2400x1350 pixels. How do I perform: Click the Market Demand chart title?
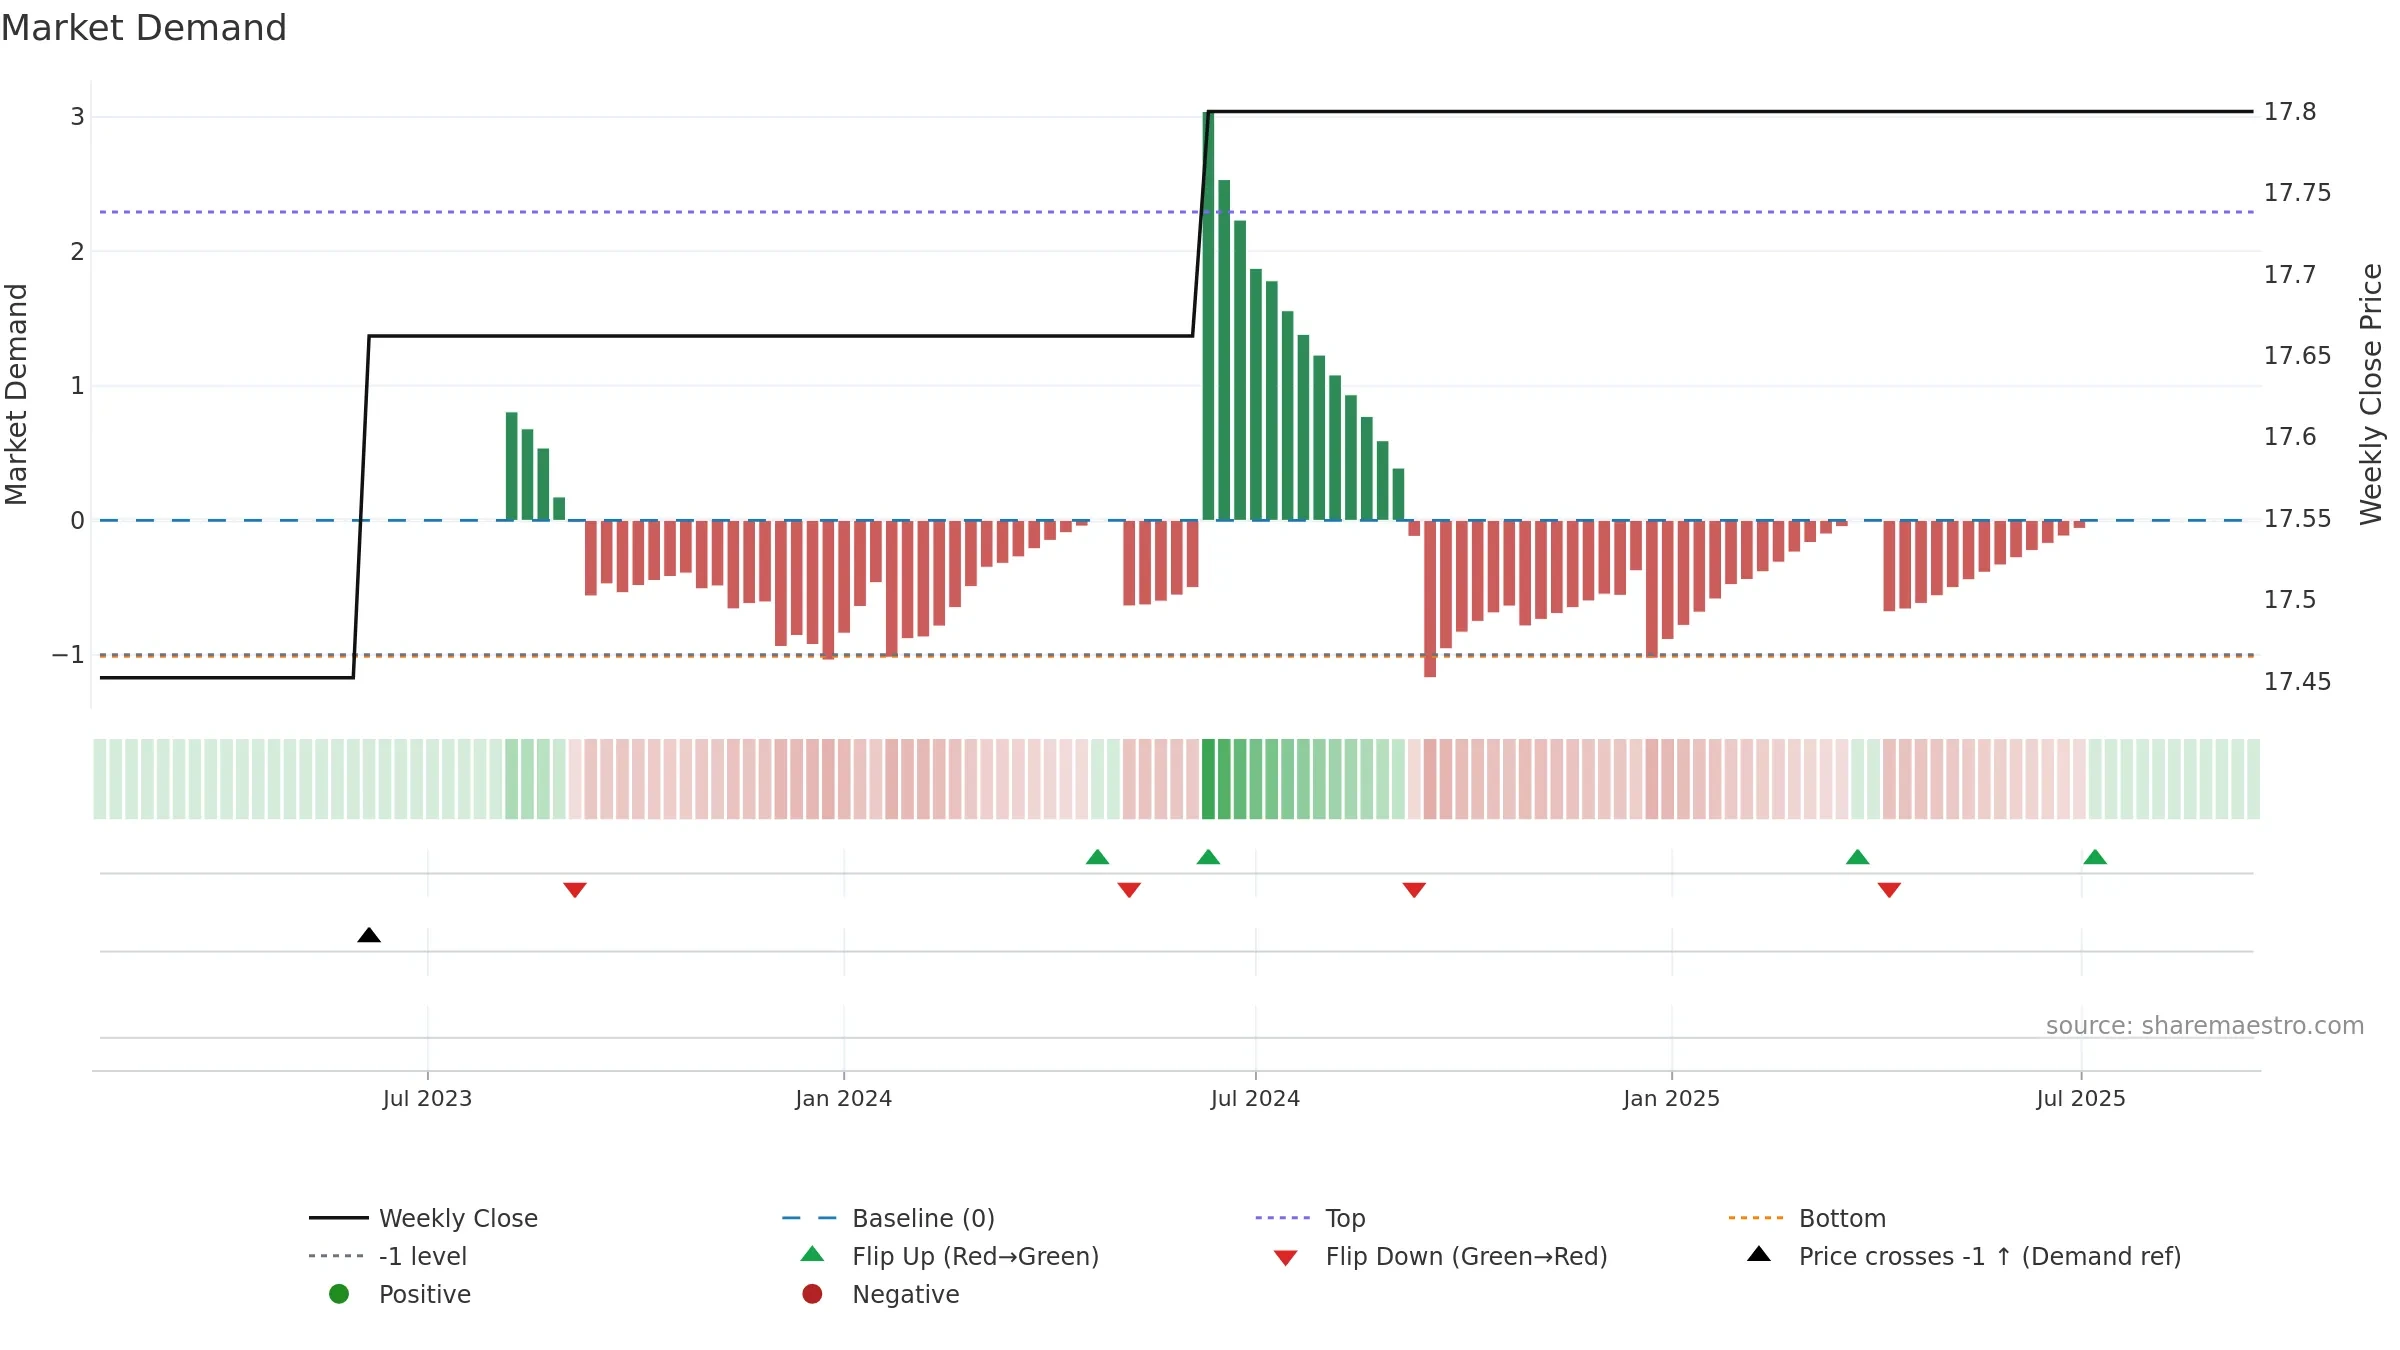144,28
